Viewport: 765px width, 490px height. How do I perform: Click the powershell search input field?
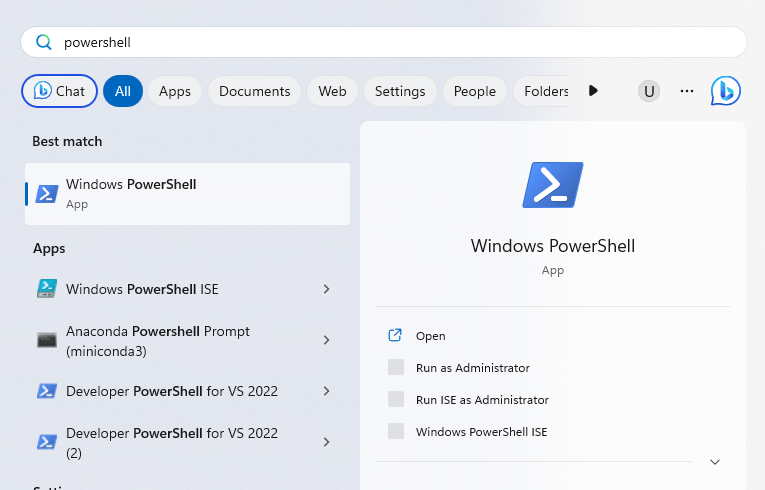(x=383, y=42)
